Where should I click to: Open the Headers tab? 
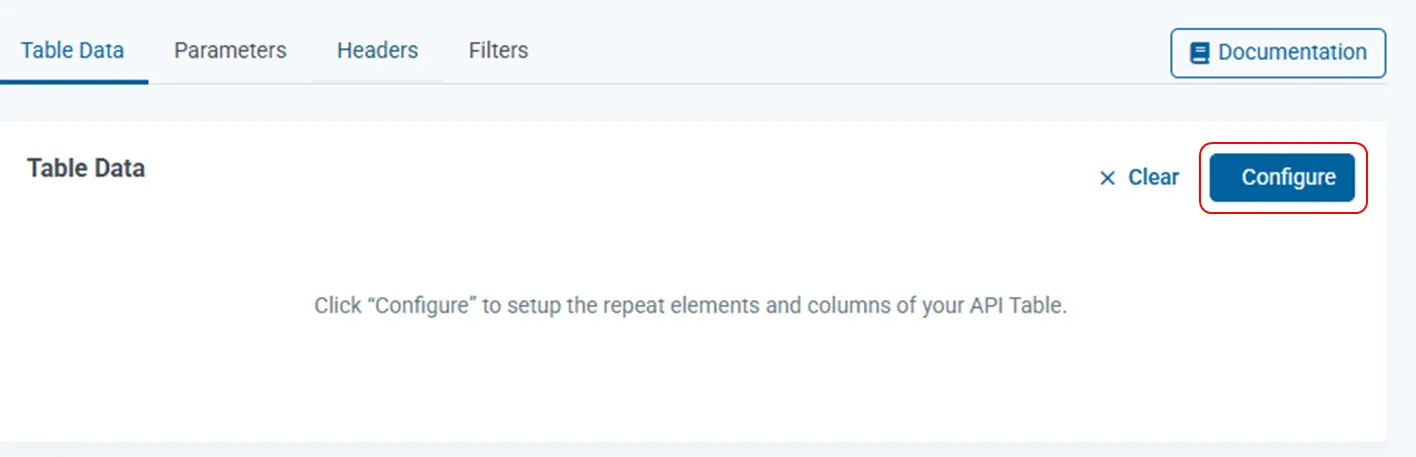coord(377,50)
